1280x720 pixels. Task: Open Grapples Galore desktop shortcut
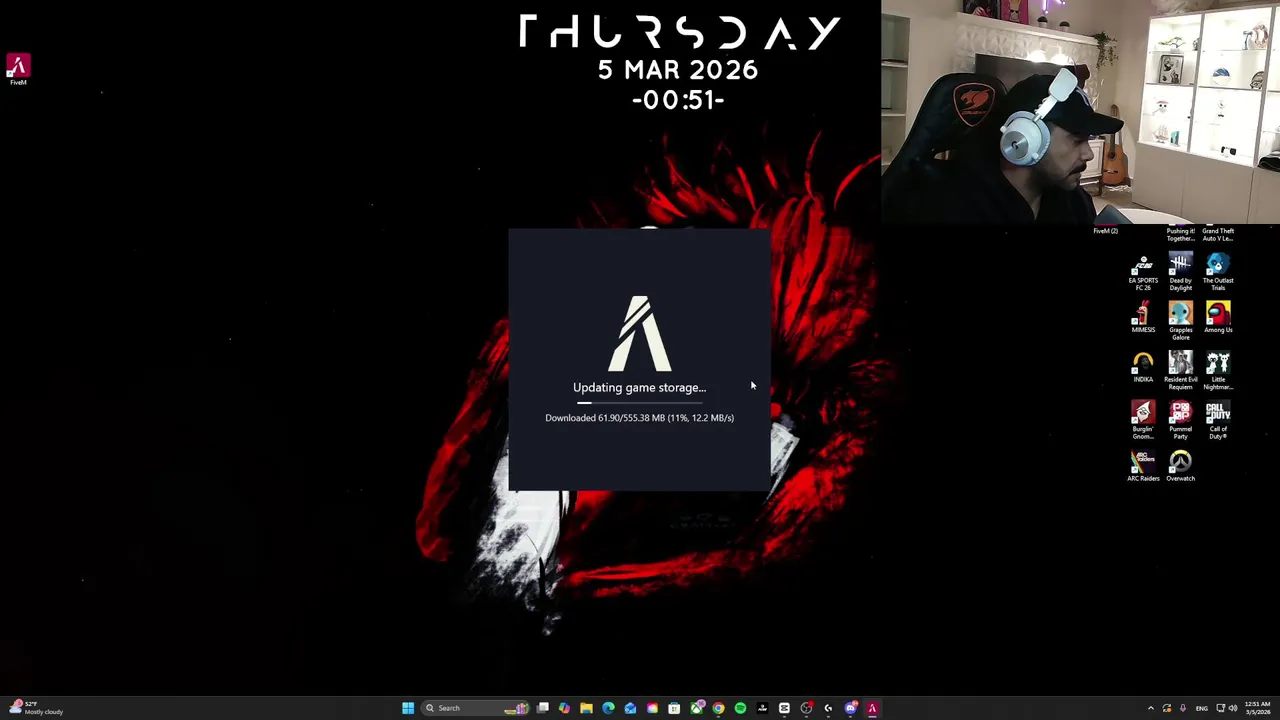pos(1180,322)
